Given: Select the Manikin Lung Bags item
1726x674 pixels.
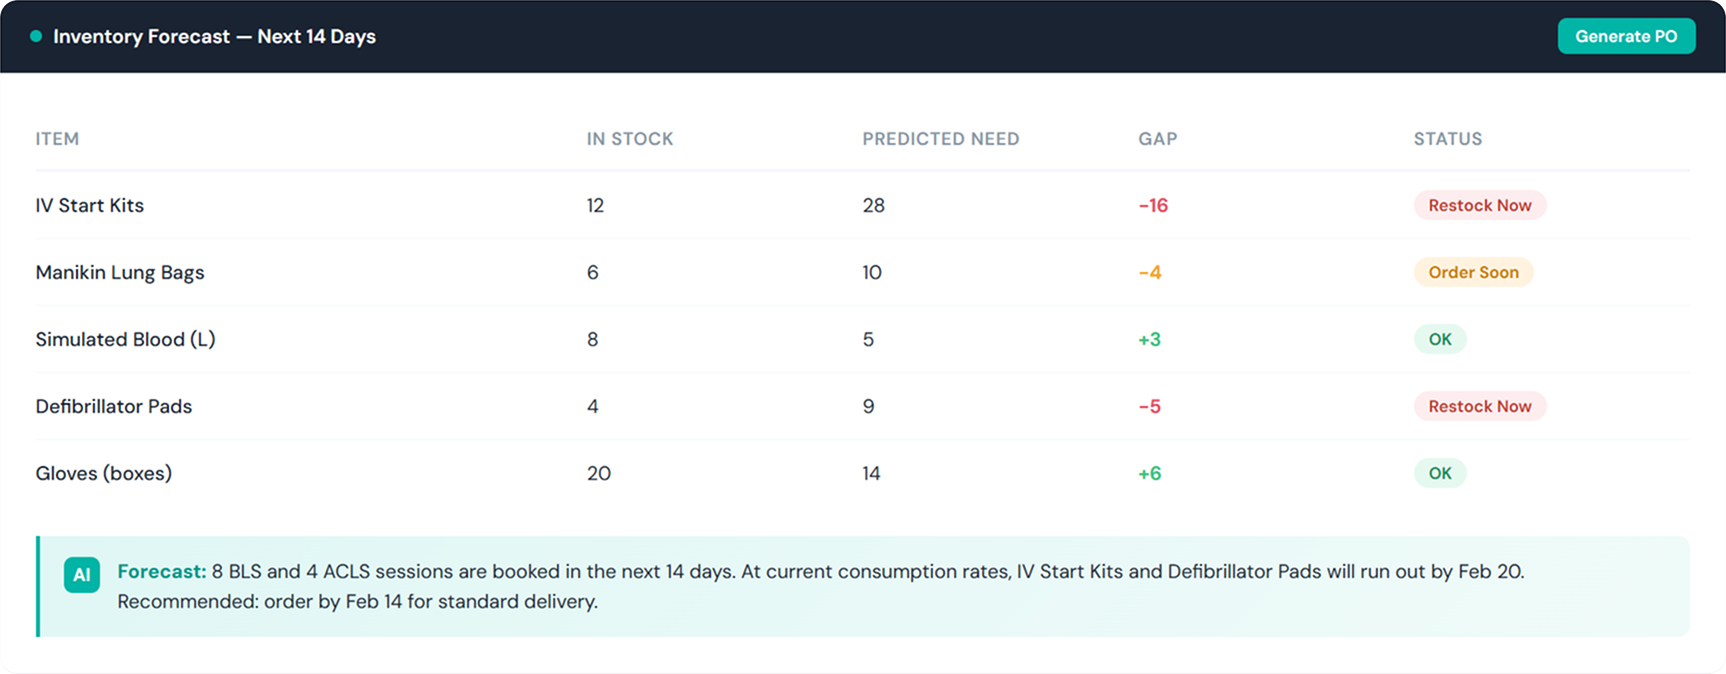Looking at the screenshot, I should (x=120, y=272).
